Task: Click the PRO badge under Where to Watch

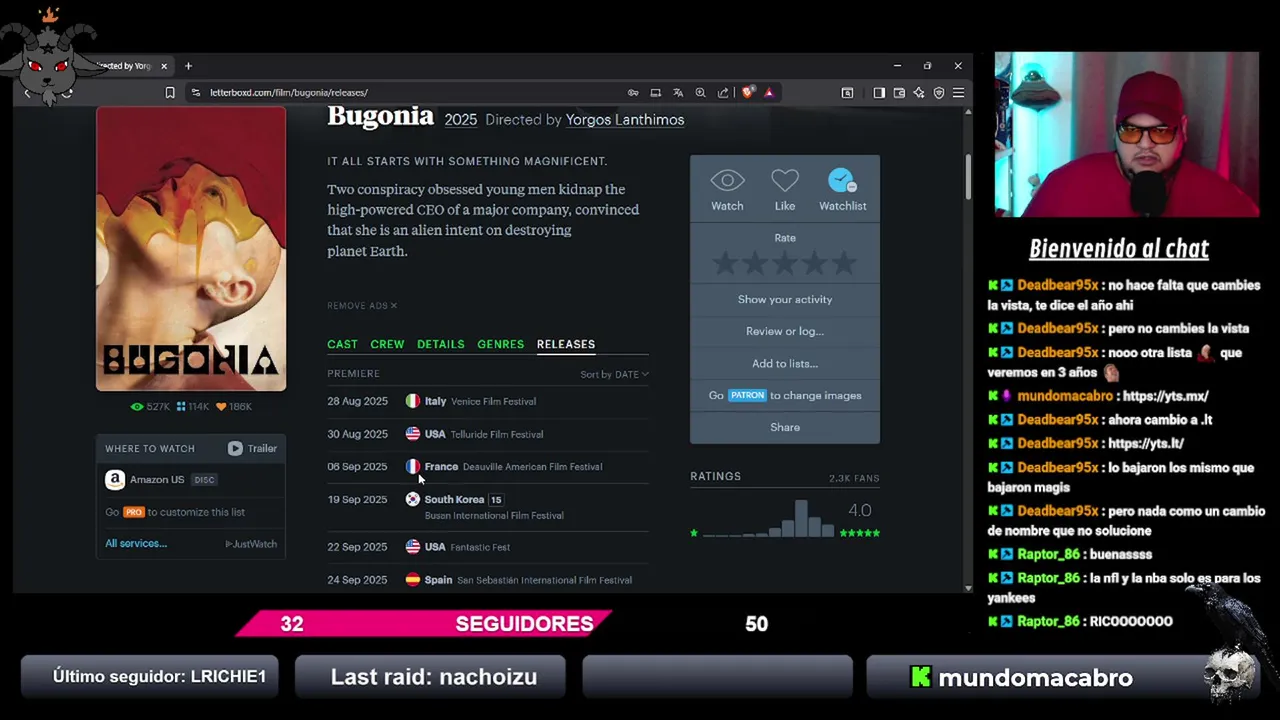Action: coord(134,512)
